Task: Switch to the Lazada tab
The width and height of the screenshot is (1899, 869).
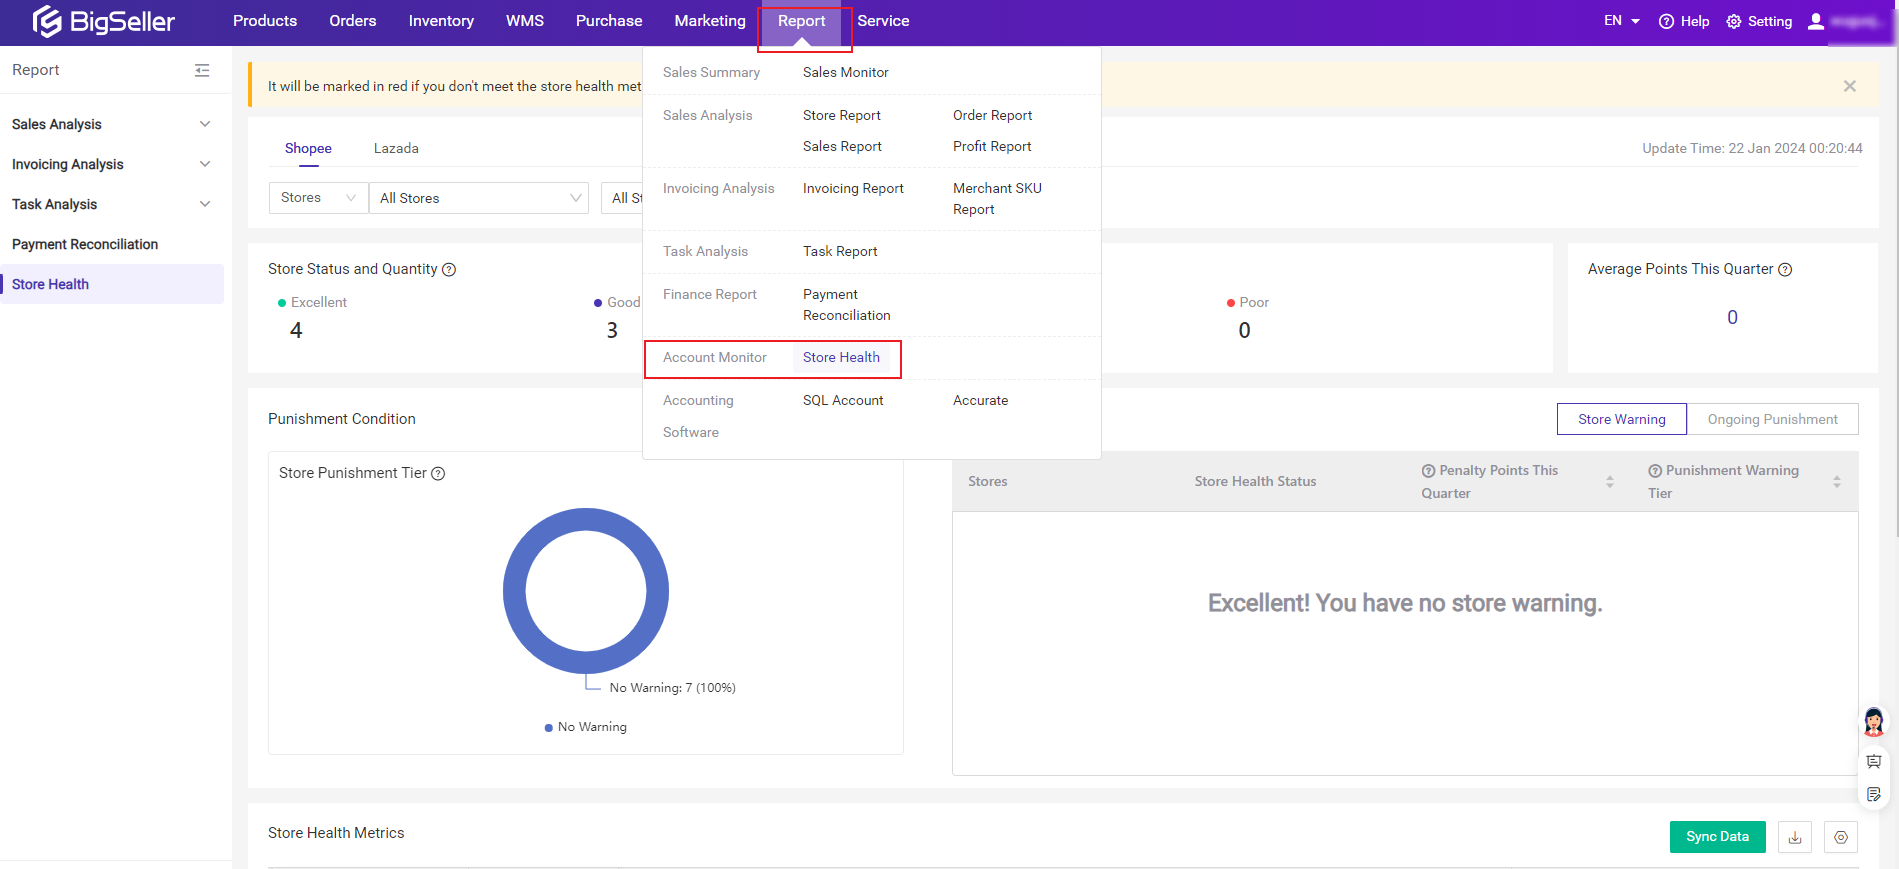Action: (396, 148)
